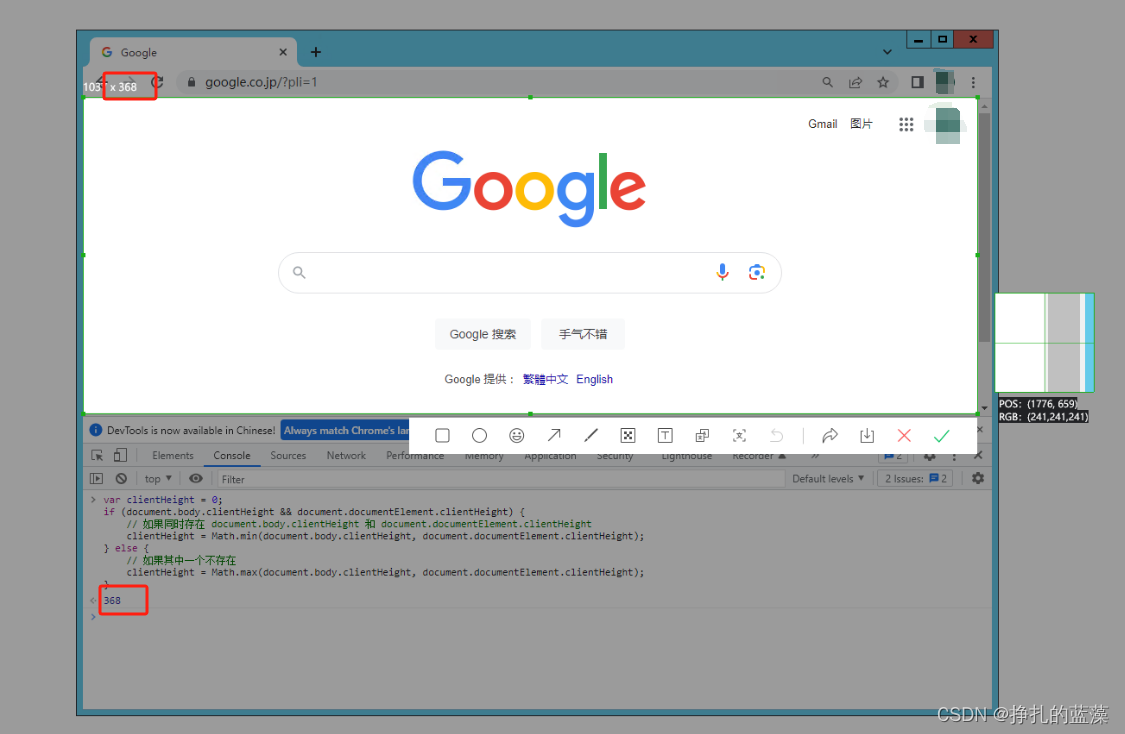The height and width of the screenshot is (734, 1125).
Task: Open the 繁體中文 language link
Action: point(545,379)
